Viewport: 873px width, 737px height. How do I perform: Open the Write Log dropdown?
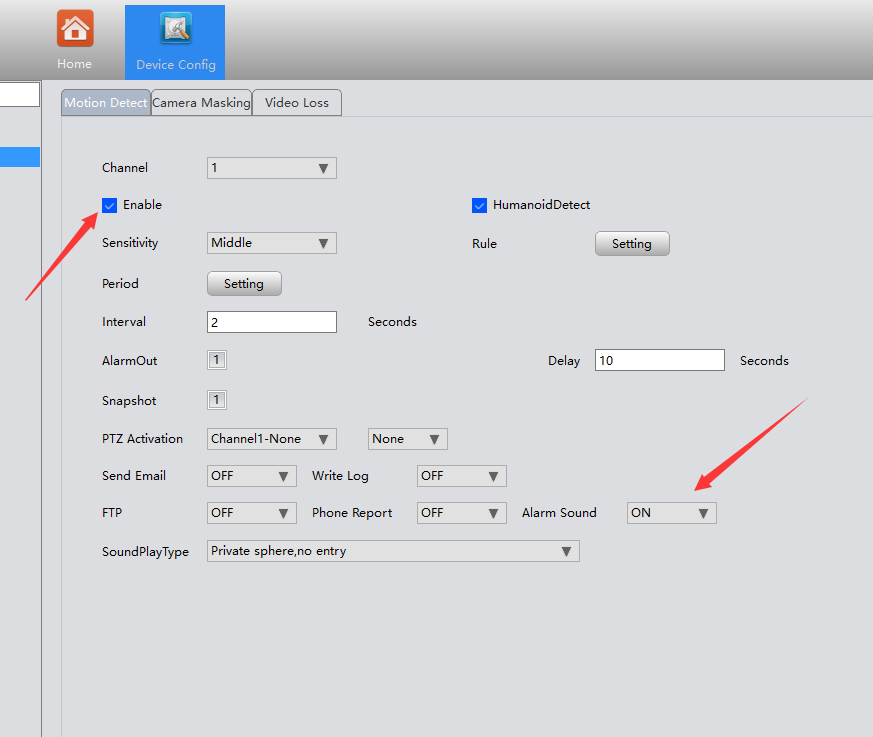click(462, 476)
